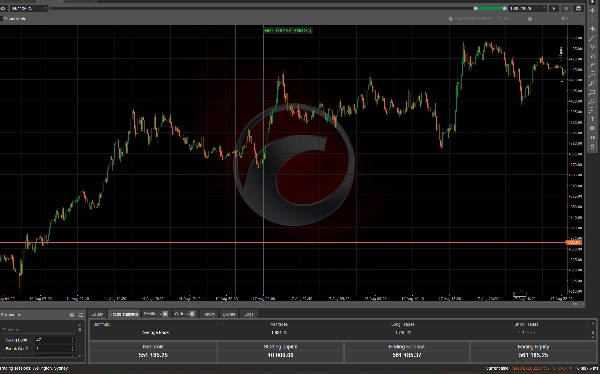Select the double-arrow channel tool below the line tool
600x374 pixels.
click(592, 47)
